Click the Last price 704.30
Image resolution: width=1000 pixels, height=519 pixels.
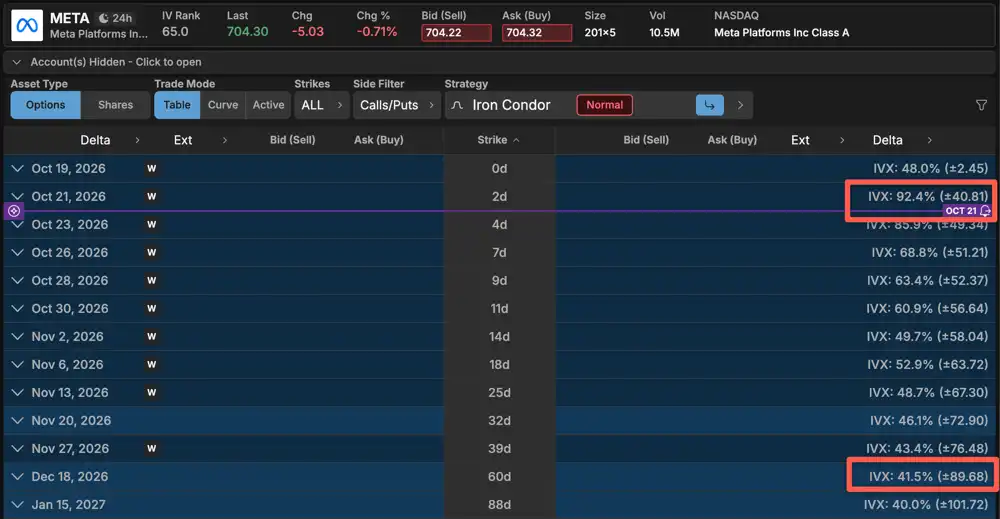[247, 32]
